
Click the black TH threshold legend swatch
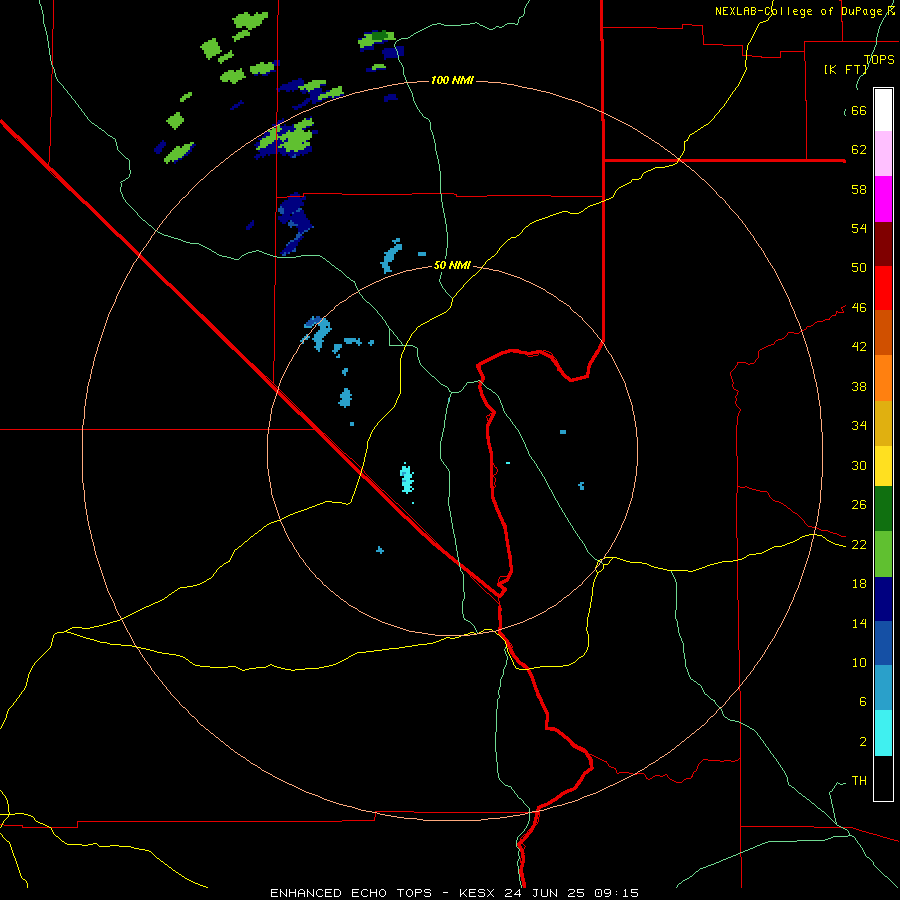[x=883, y=778]
